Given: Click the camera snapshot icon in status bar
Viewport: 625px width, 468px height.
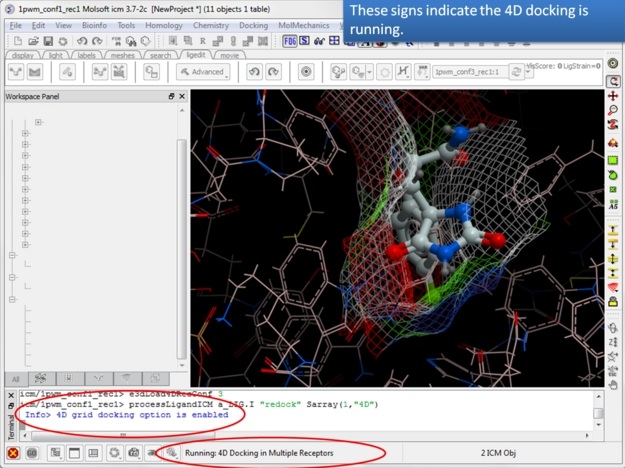Looking at the screenshot, I should click(x=134, y=453).
